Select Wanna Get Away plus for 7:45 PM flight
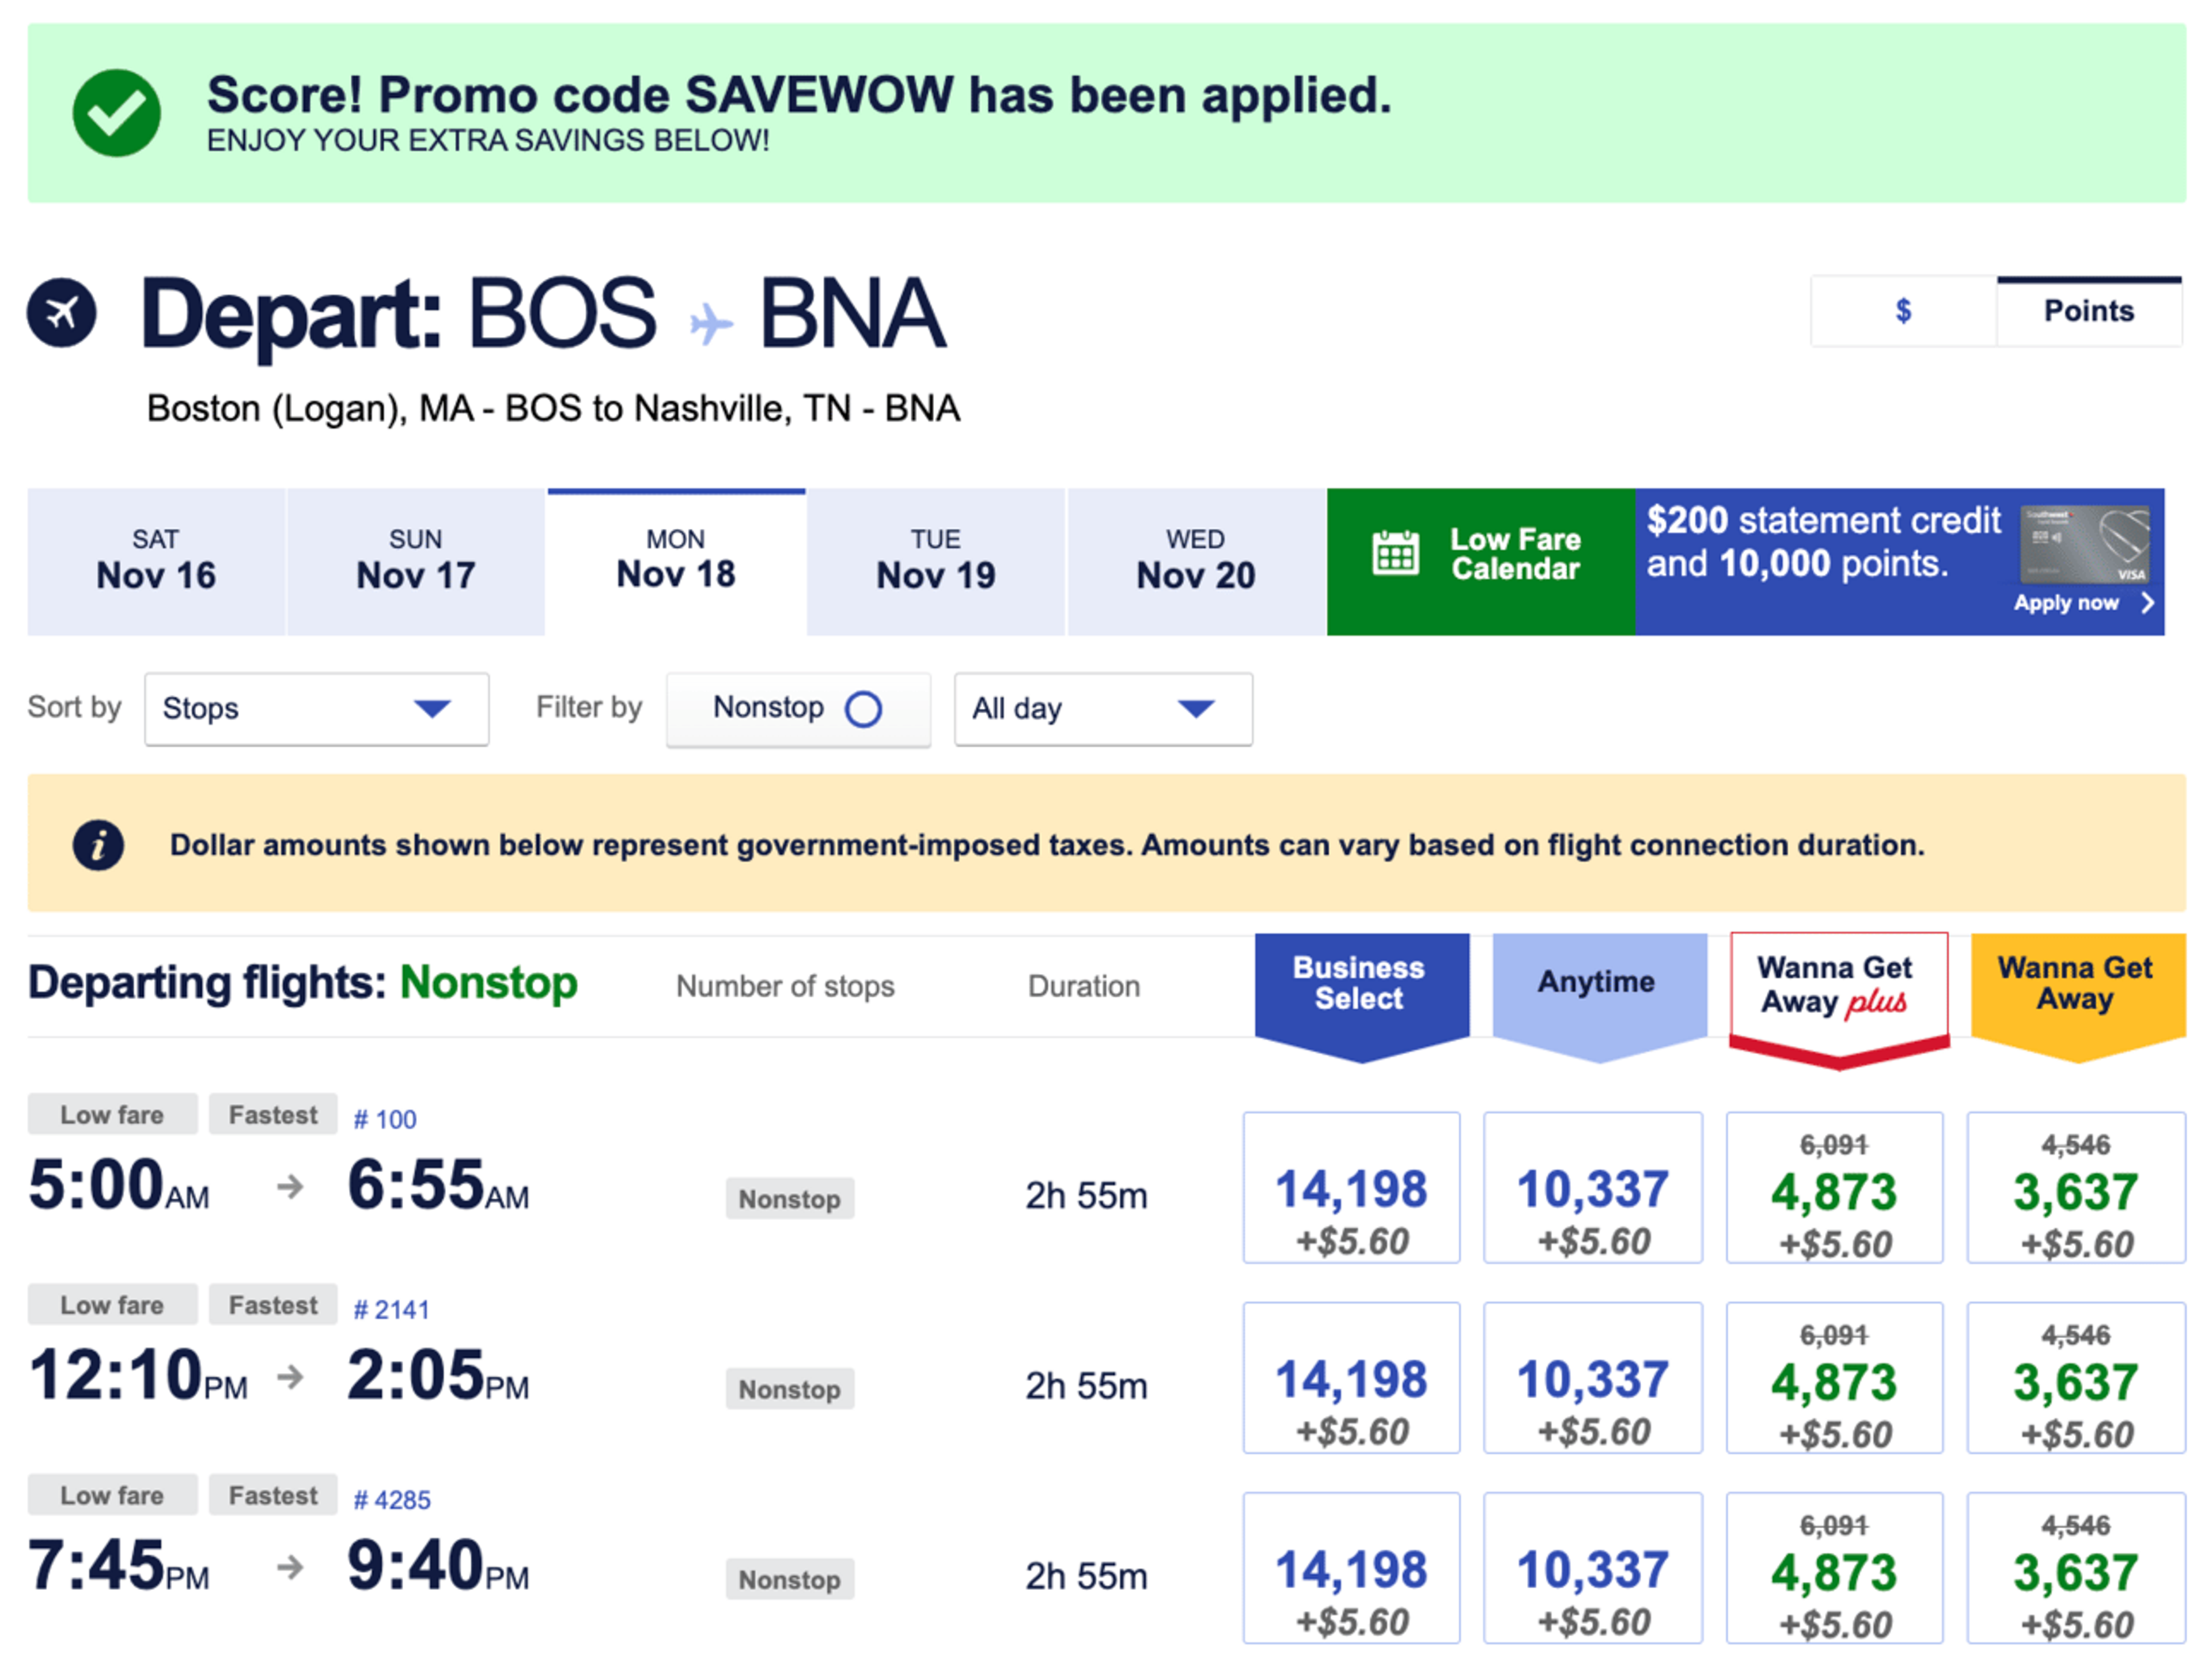The image size is (2212, 1673). coord(1834,1568)
